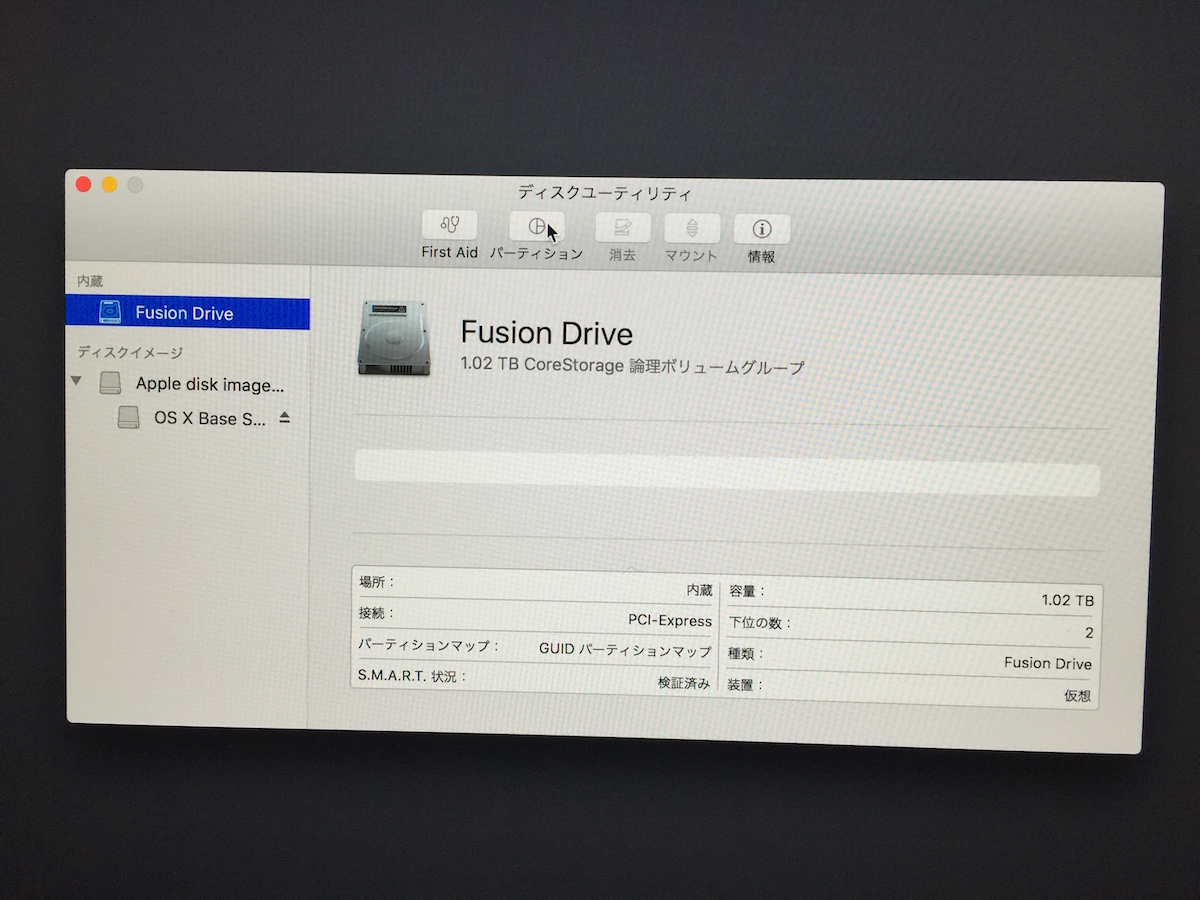1200x900 pixels.
Task: Click the ディスクユーティリティ window title
Action: coord(604,193)
